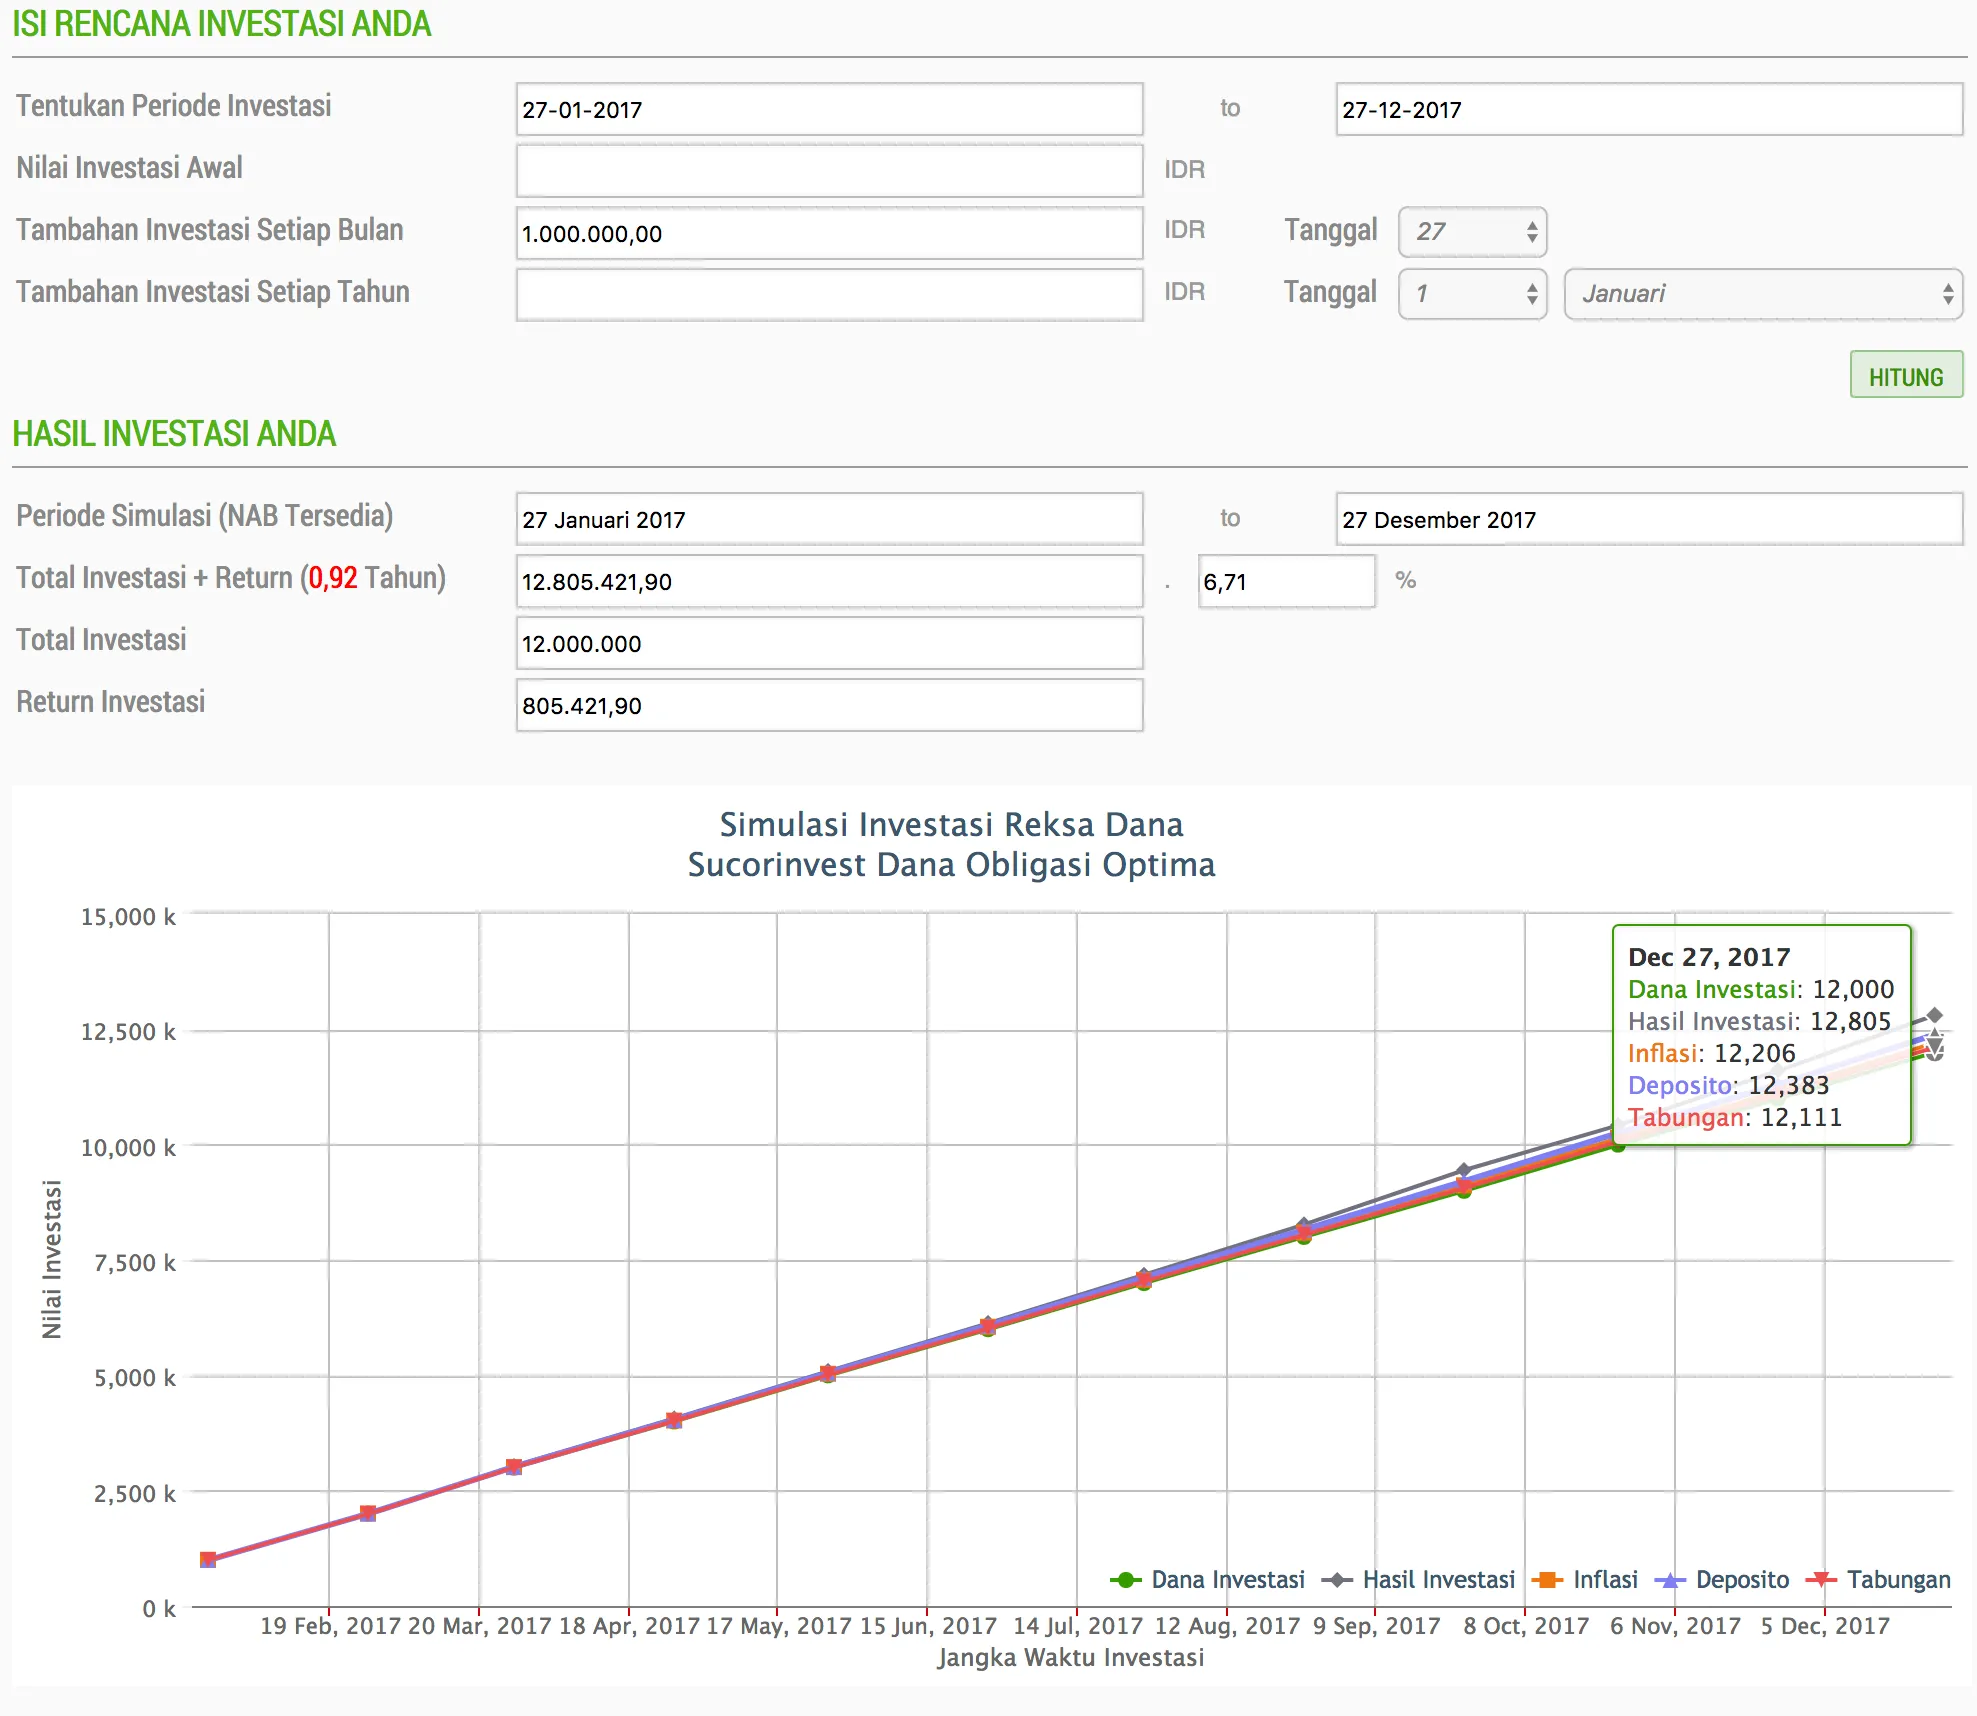Click end date field 27-12-2017
The image size is (1977, 1716).
(x=1648, y=110)
